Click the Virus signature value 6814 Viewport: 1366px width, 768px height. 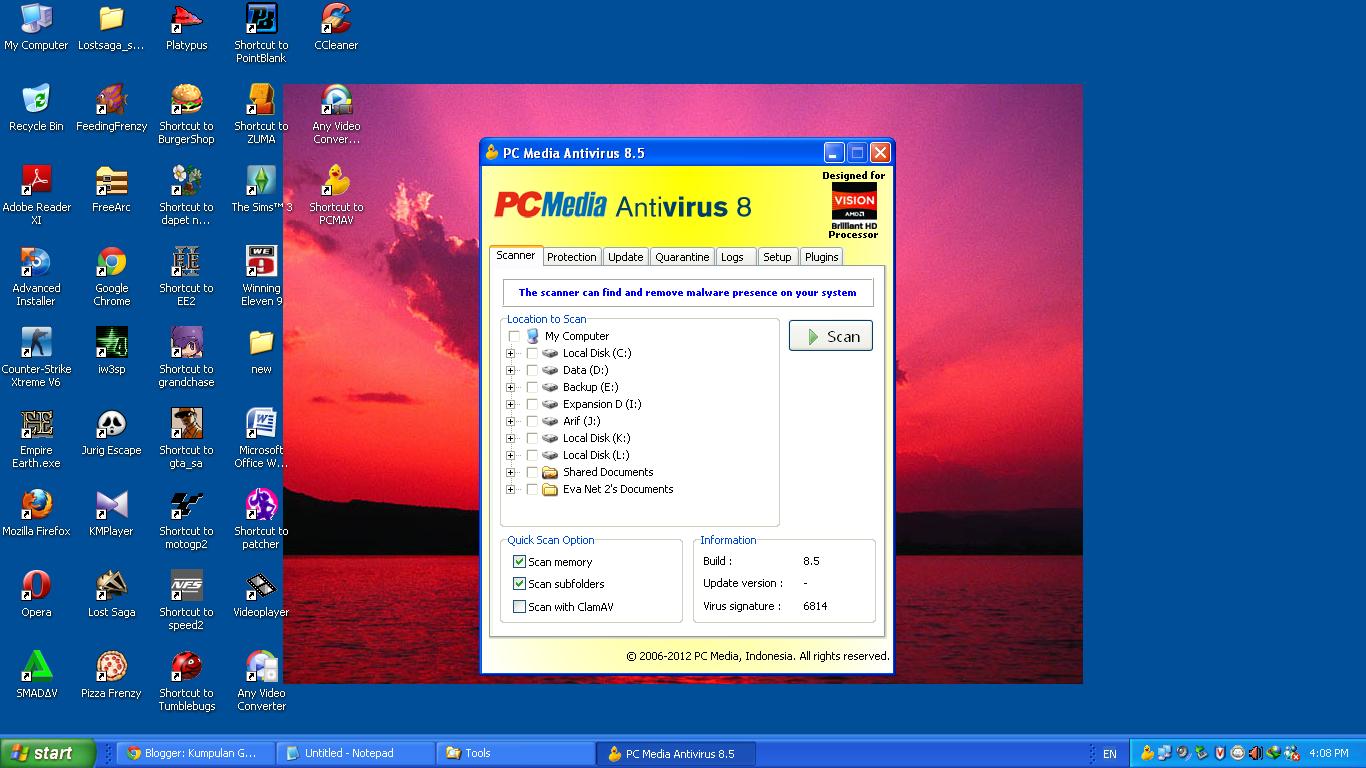(x=815, y=606)
